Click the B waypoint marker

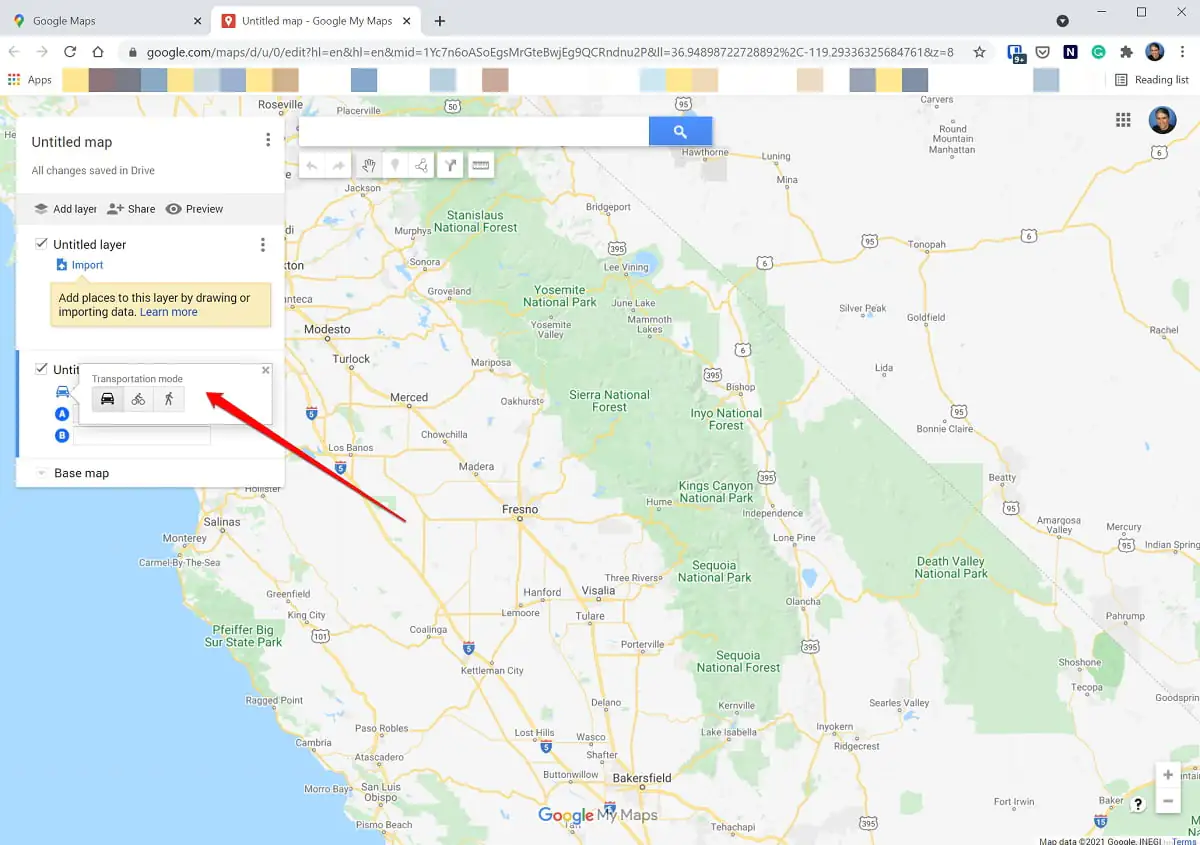tap(62, 436)
